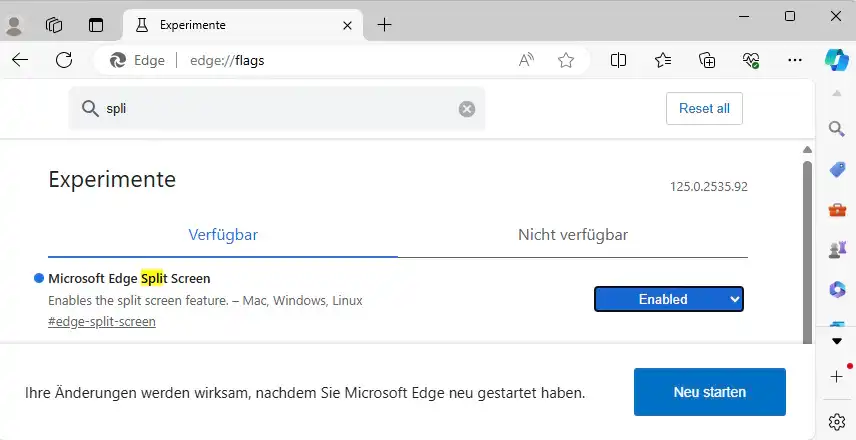Open the sidebar Search icon

click(x=837, y=129)
